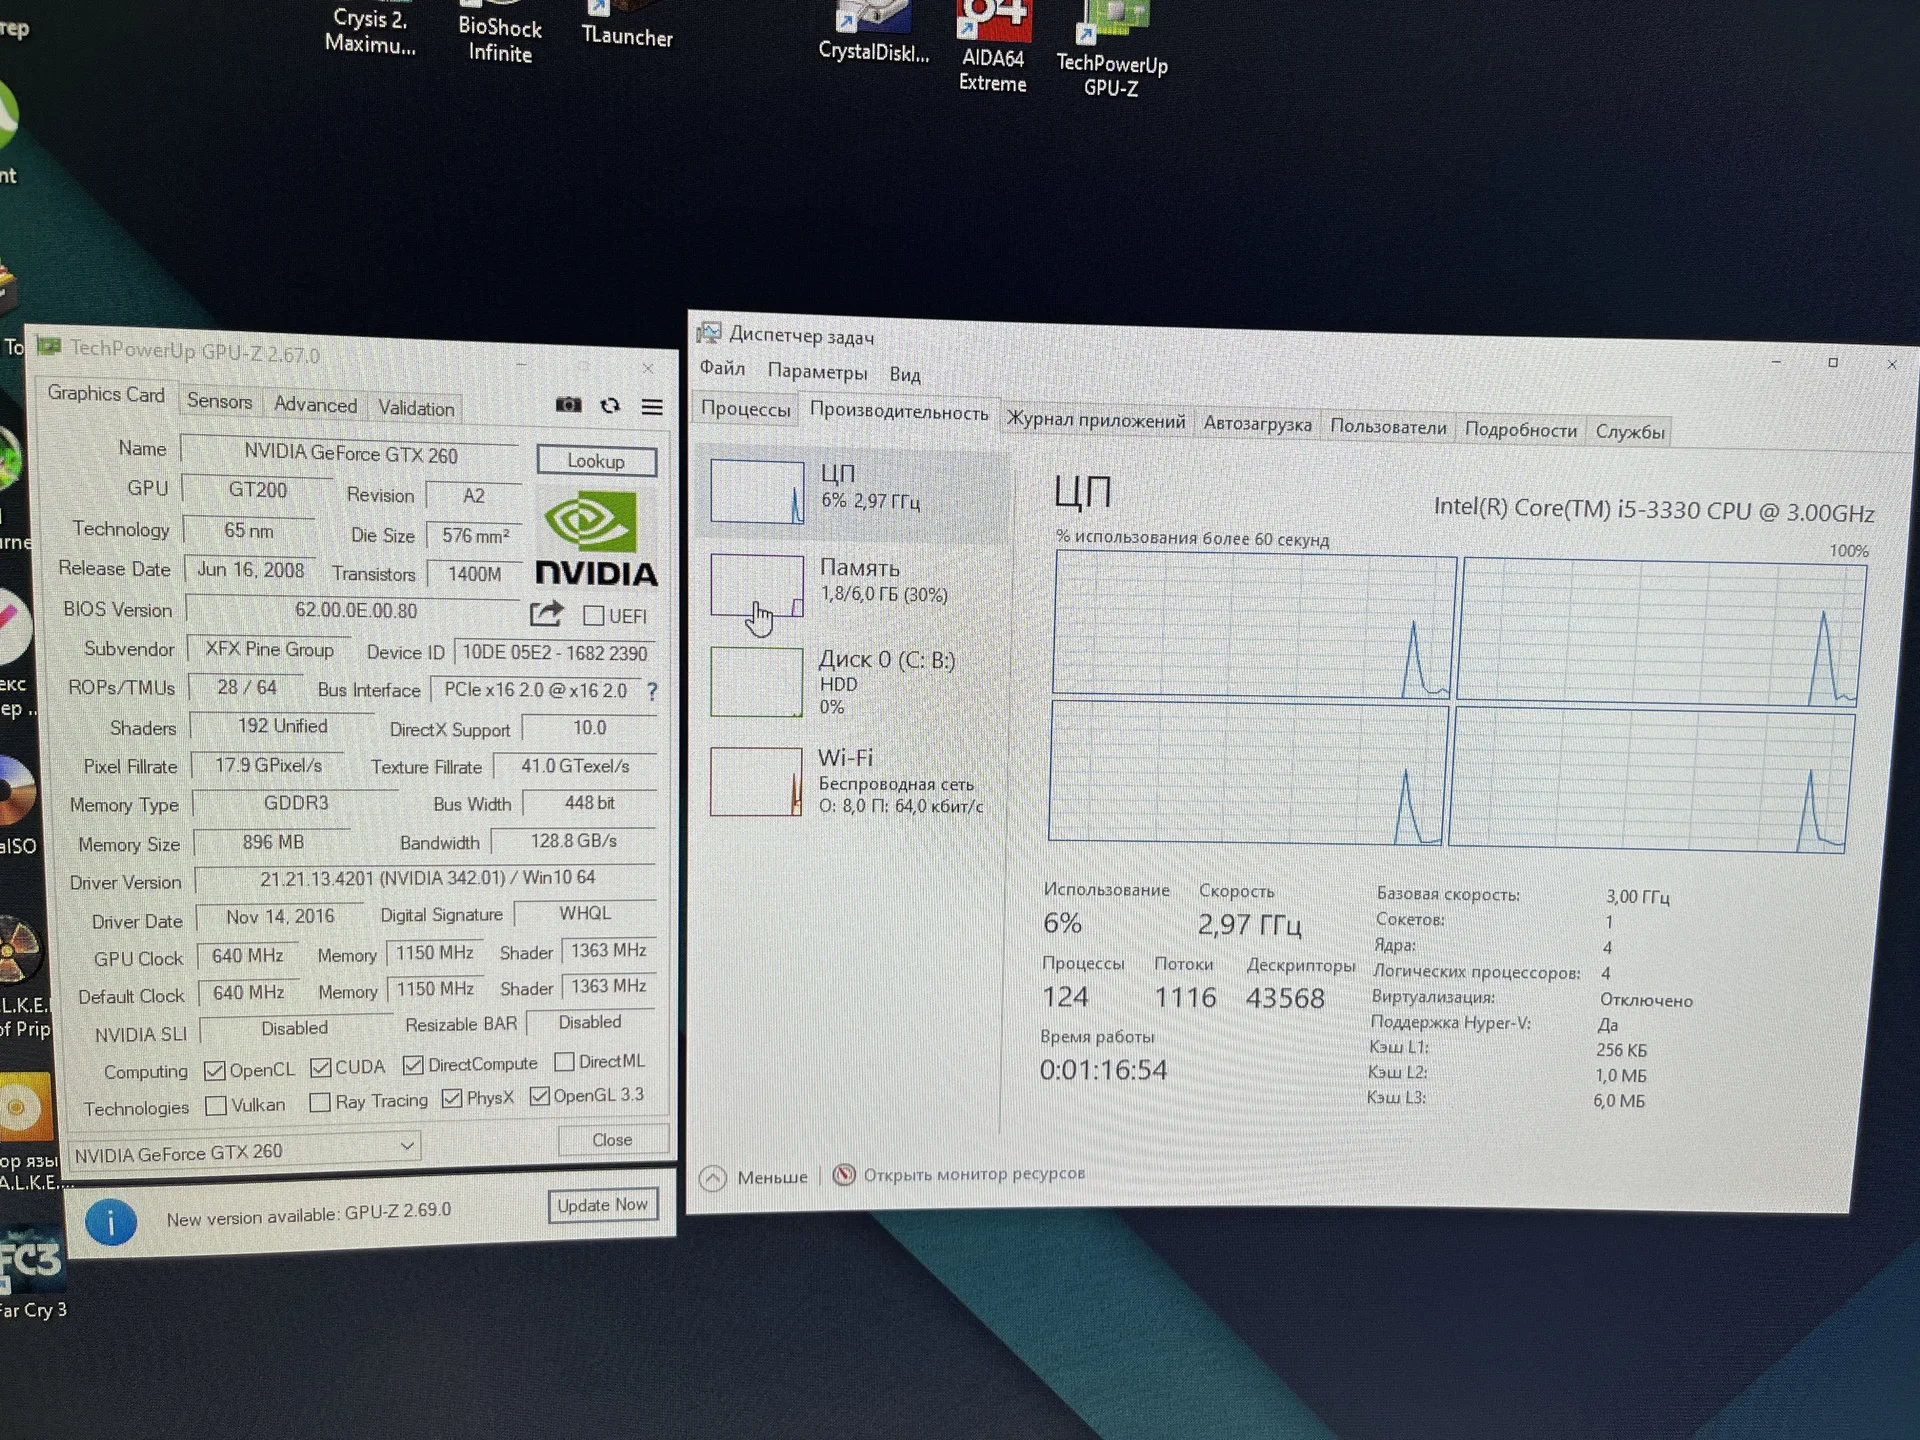The image size is (1920, 1440).
Task: Click the Subvendor field XFX Pine Group
Action: (x=269, y=649)
